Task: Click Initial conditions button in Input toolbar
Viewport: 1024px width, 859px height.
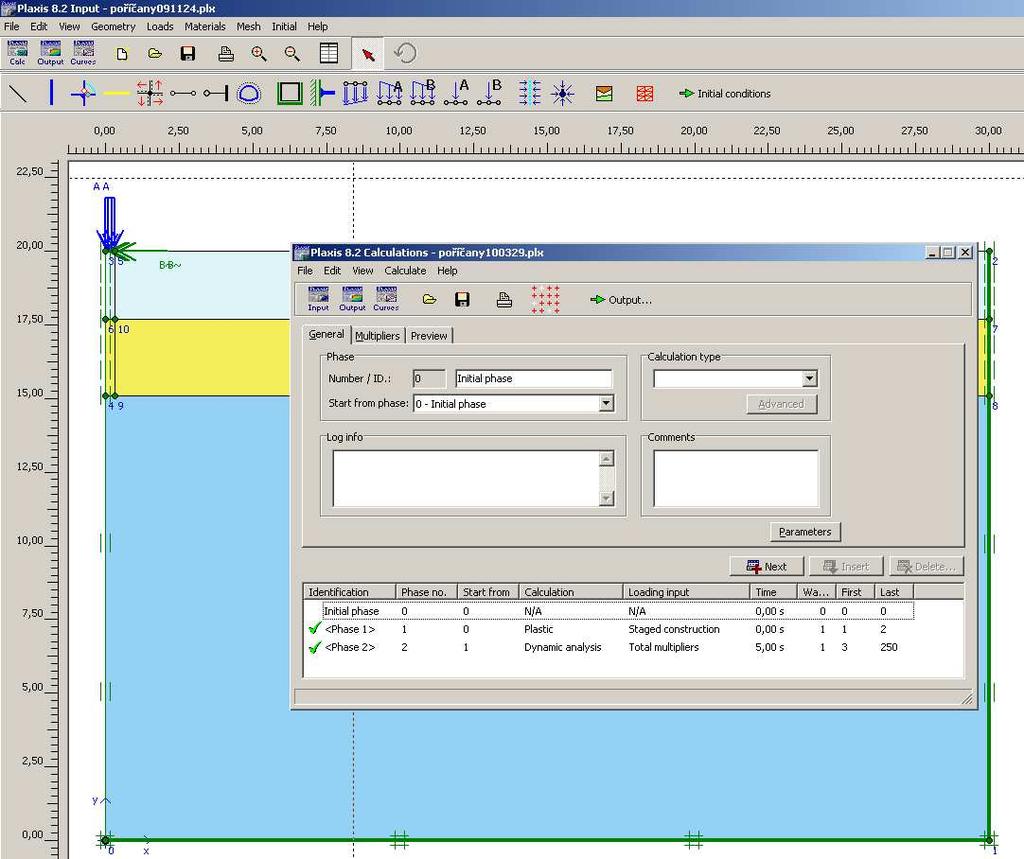Action: click(x=725, y=93)
